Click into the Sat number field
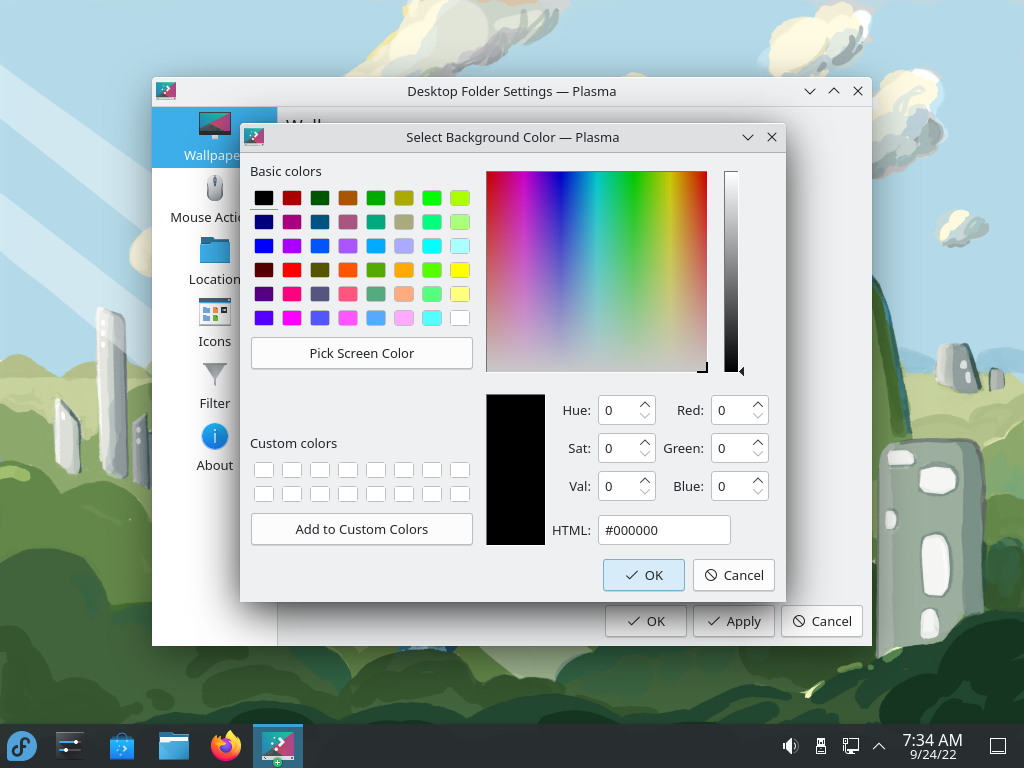 point(617,449)
